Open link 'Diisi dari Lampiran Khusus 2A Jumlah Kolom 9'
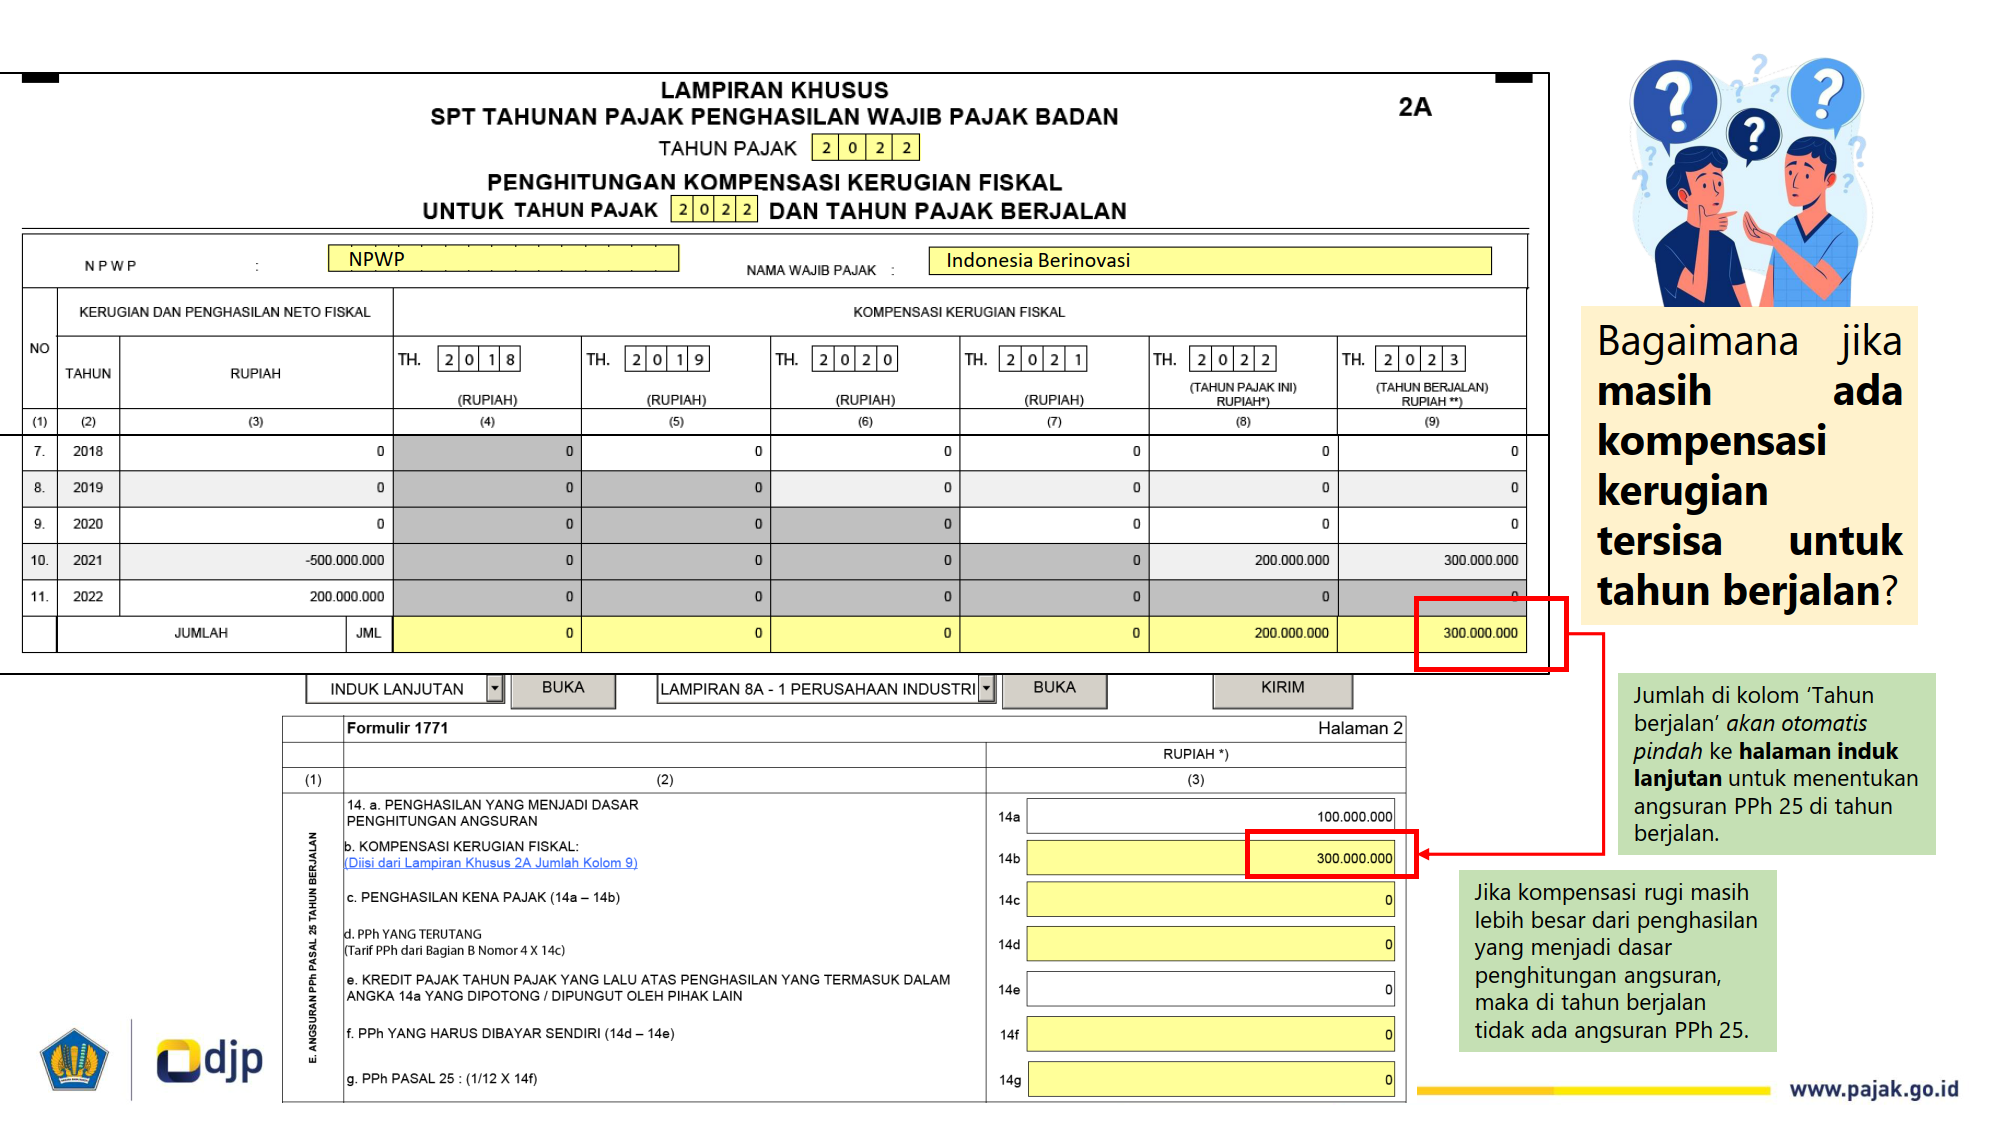Image resolution: width=2000 pixels, height=1125 pixels. (x=491, y=863)
